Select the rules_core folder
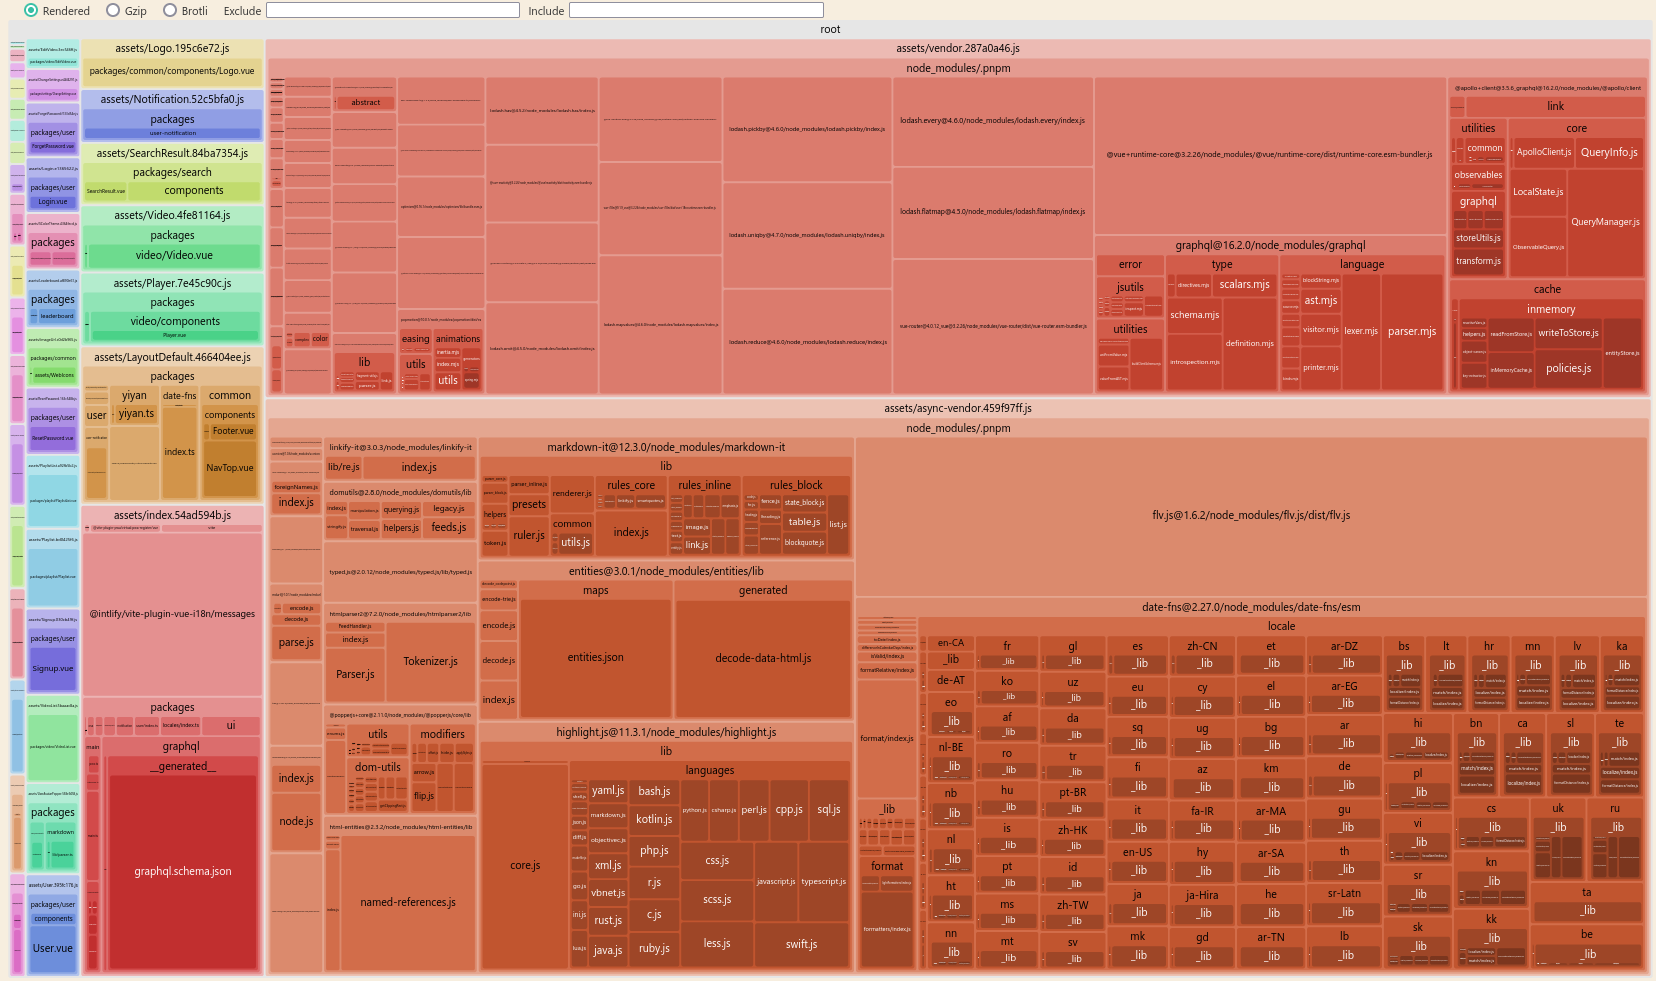This screenshot has height=981, width=1656. 631,485
